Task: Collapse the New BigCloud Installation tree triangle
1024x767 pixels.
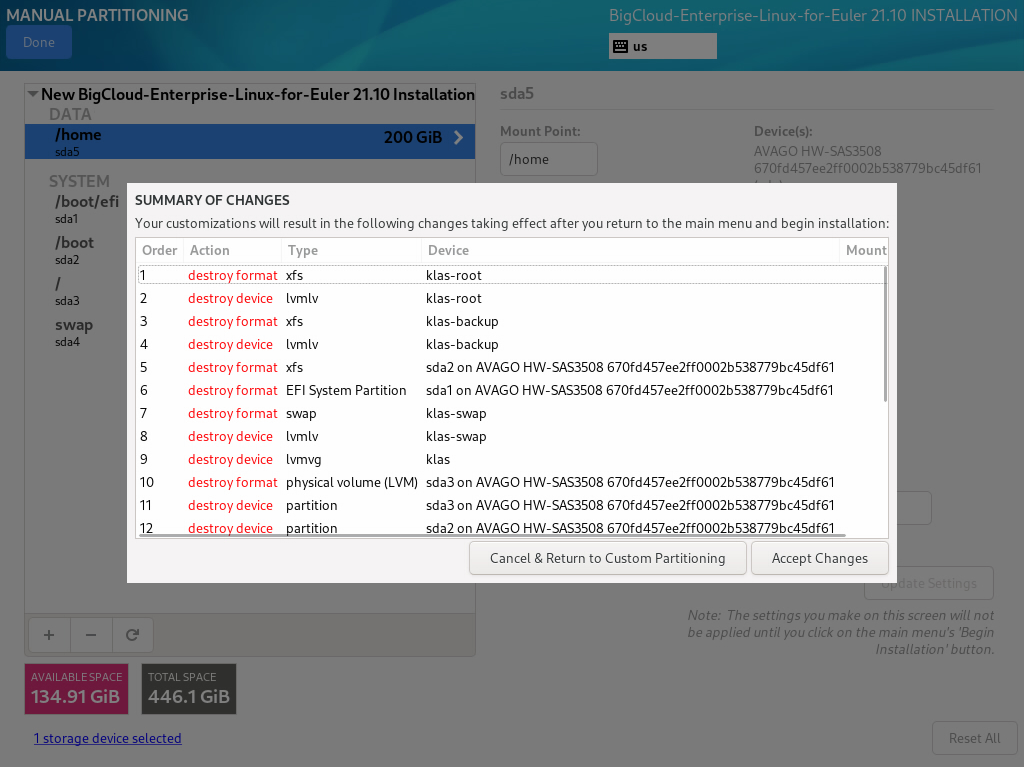Action: coord(33,94)
